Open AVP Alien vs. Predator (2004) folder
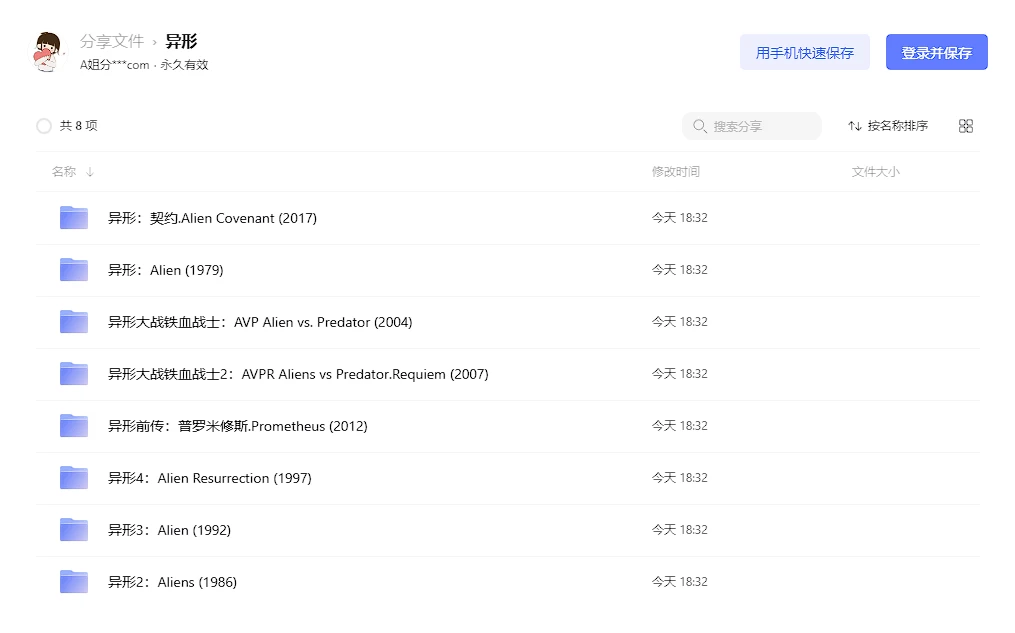Screen dimensions: 1015x633 click(260, 322)
